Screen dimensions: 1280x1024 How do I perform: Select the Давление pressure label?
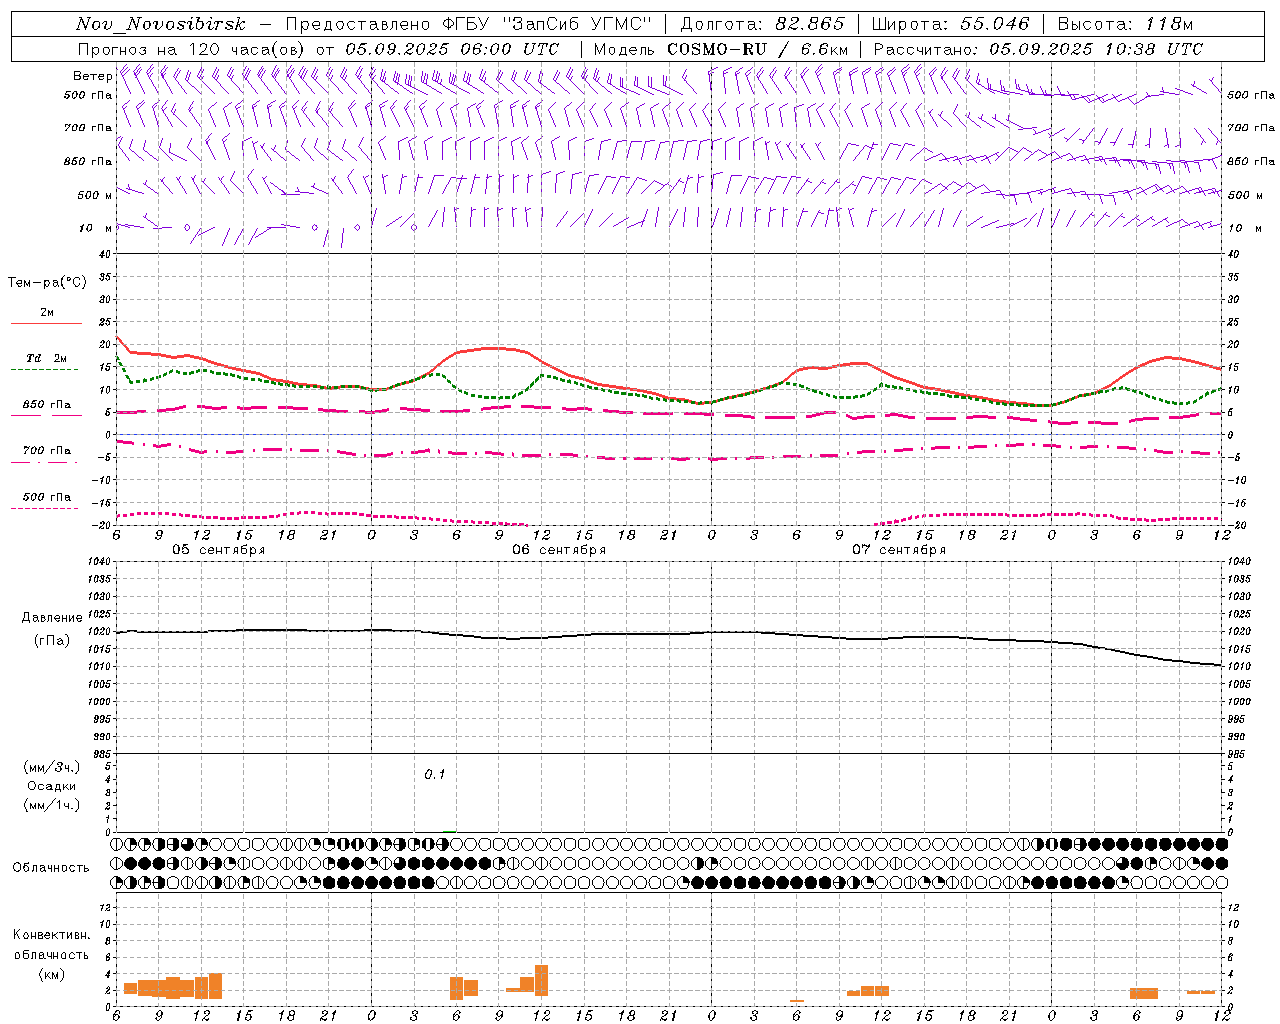click(x=52, y=618)
